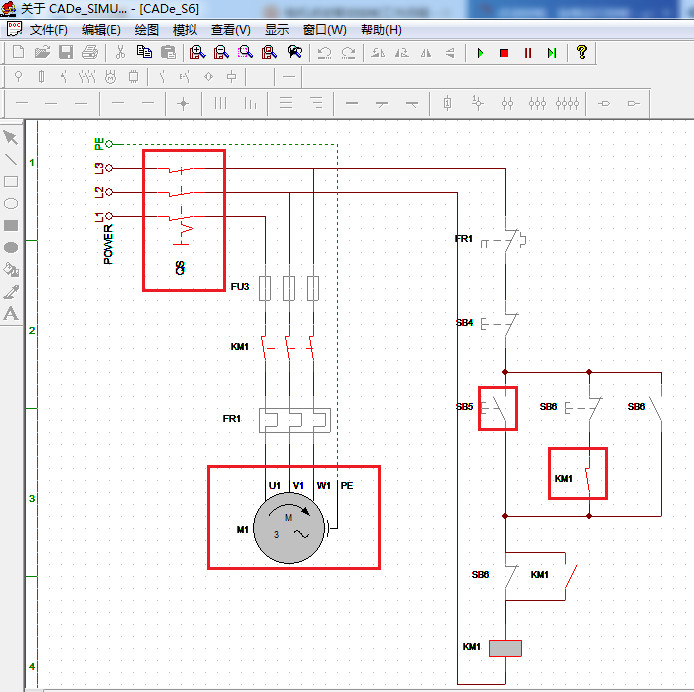Select the empty rectangle drawing tool
This screenshot has height=692, width=694.
(x=11, y=182)
